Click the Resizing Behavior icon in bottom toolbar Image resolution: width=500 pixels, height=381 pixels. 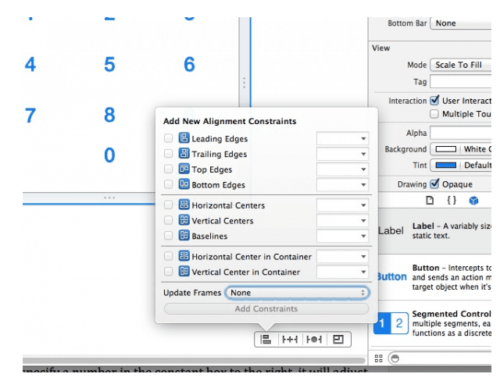(338, 339)
